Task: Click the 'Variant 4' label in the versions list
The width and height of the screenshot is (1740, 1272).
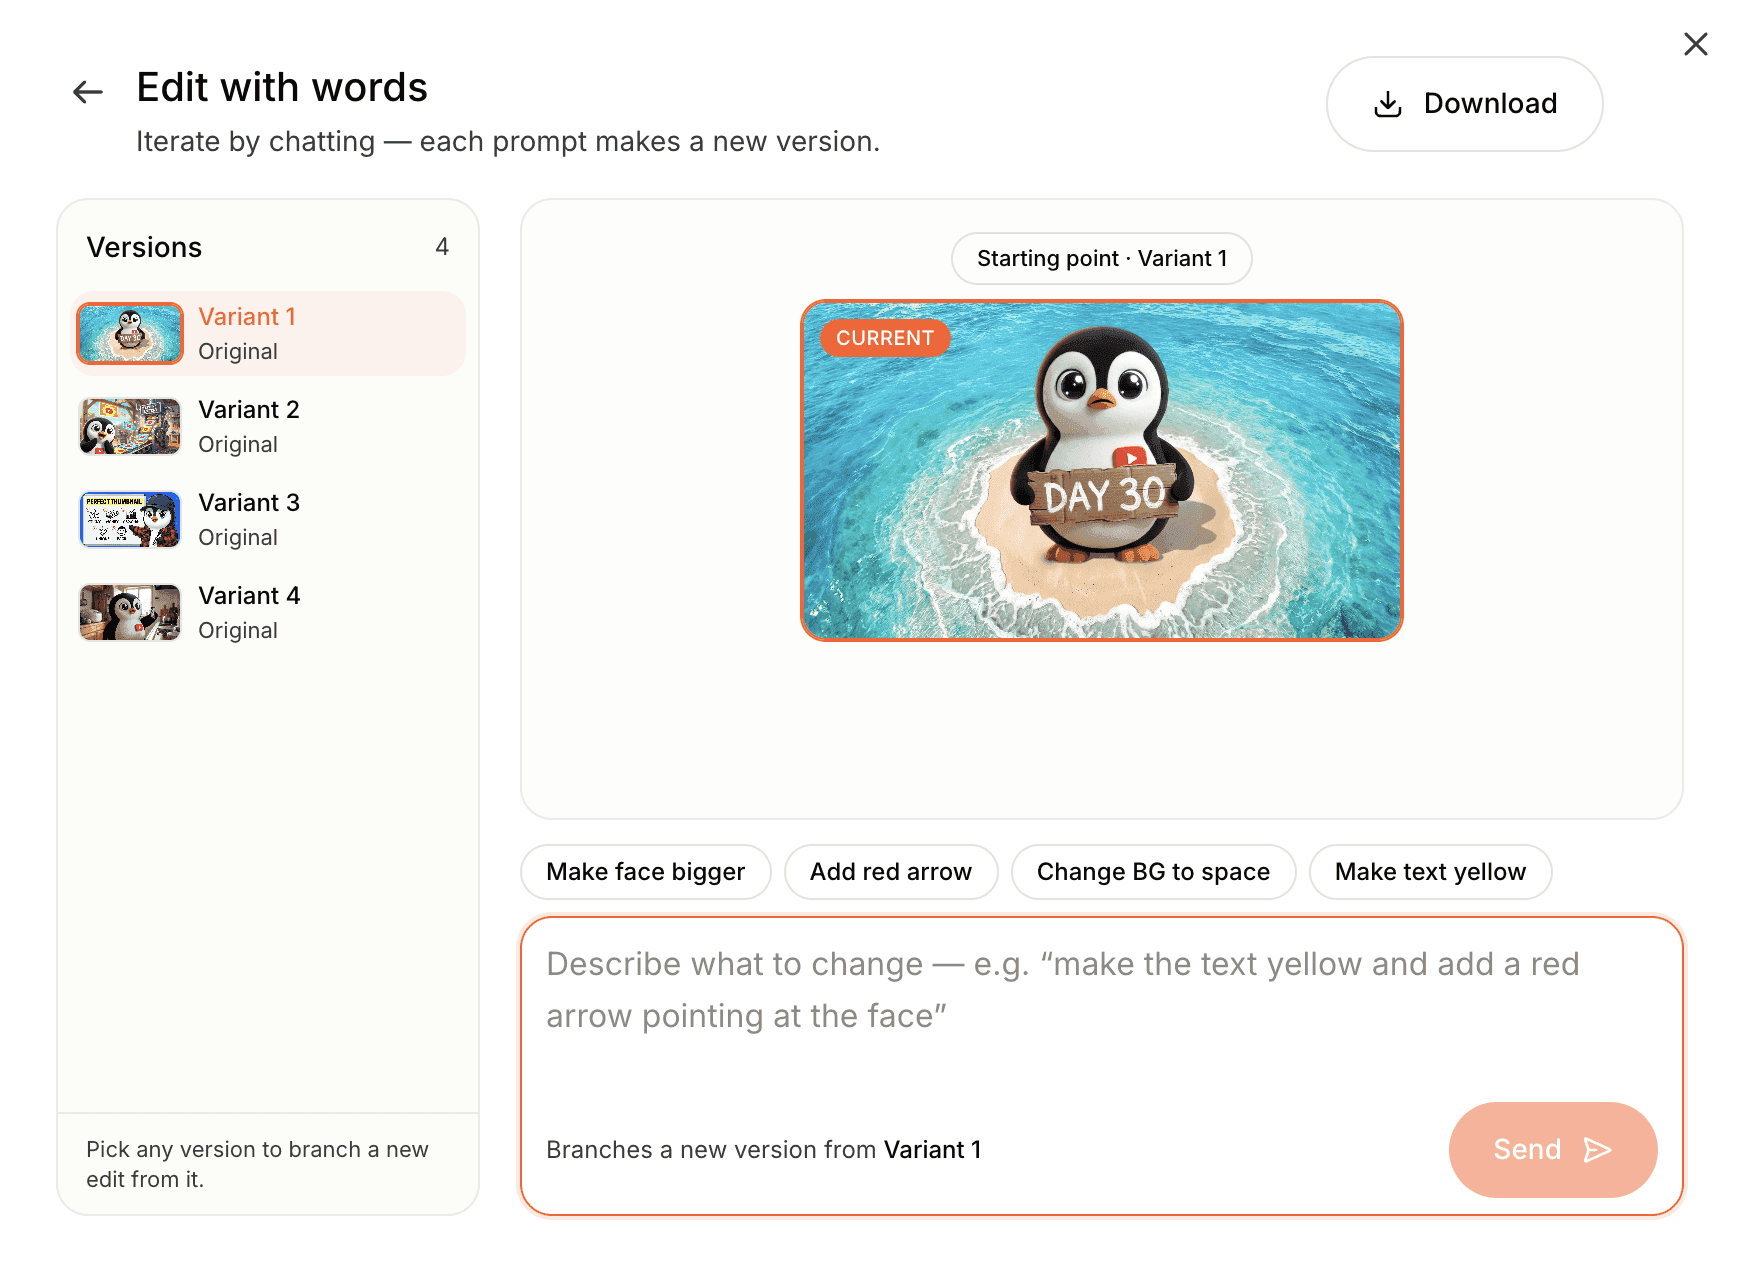Action: tap(249, 596)
